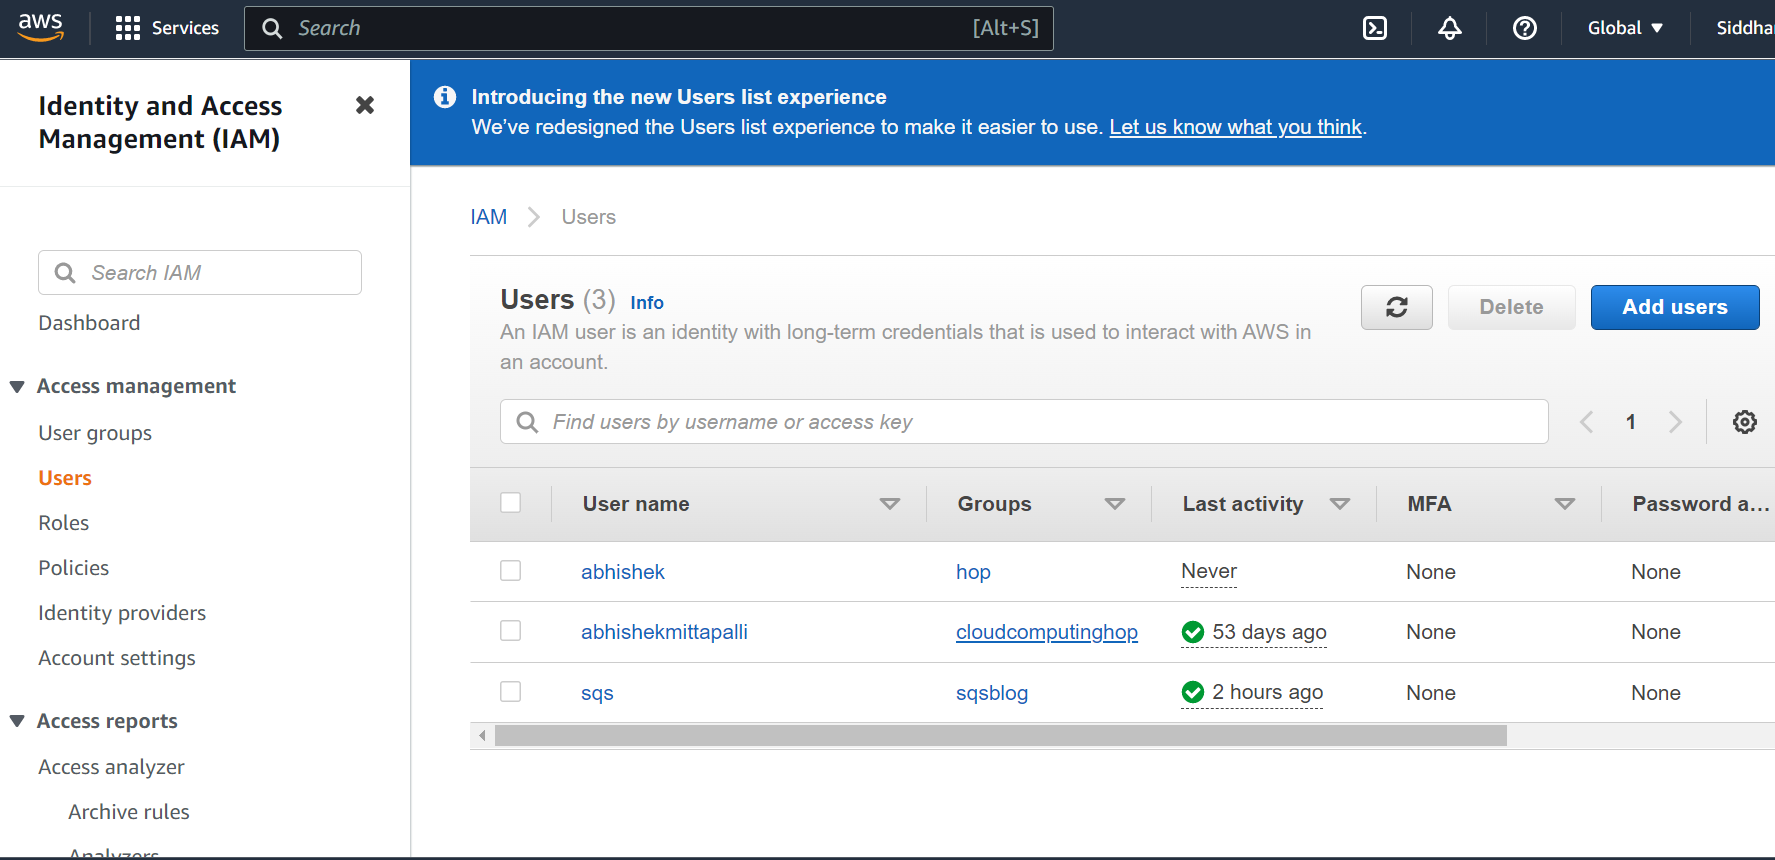Select all users checkbox in header

(x=511, y=503)
